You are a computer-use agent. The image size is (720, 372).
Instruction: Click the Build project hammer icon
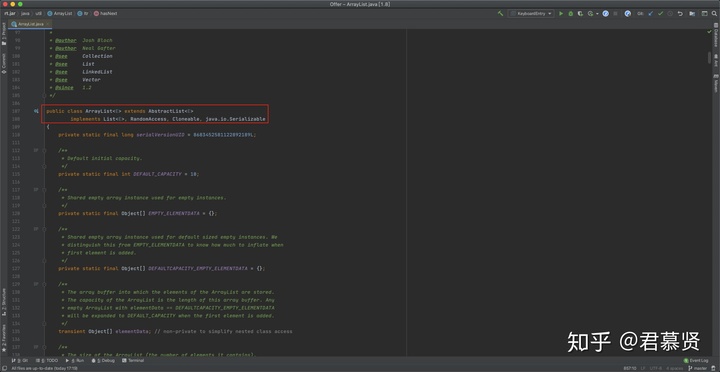click(501, 14)
